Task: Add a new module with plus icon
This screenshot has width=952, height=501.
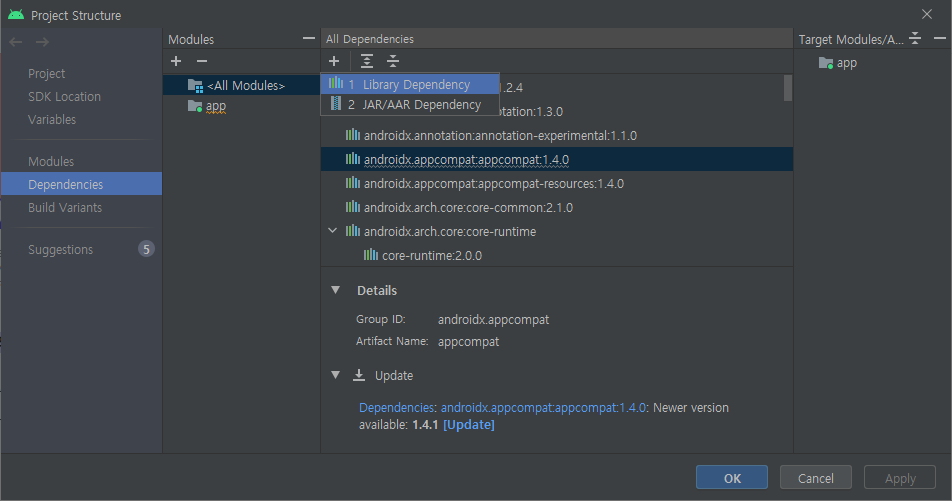Action: tap(176, 61)
